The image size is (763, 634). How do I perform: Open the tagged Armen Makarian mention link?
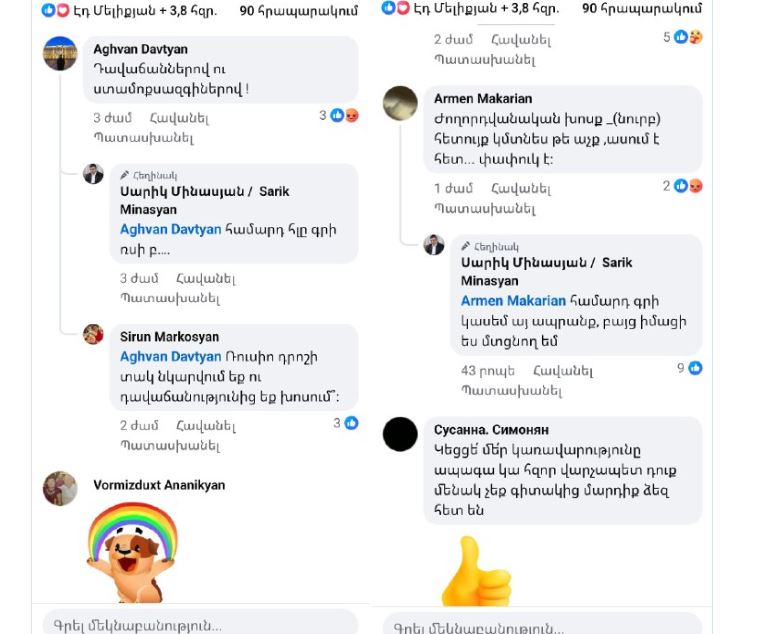click(513, 301)
